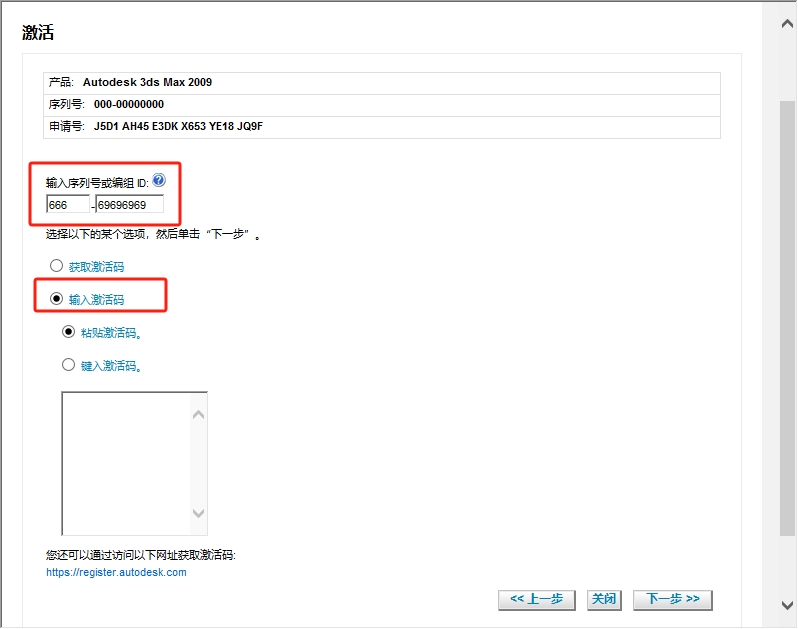798x629 pixels.
Task: Choose the 粘贴激活码 radio option
Action: 69,332
